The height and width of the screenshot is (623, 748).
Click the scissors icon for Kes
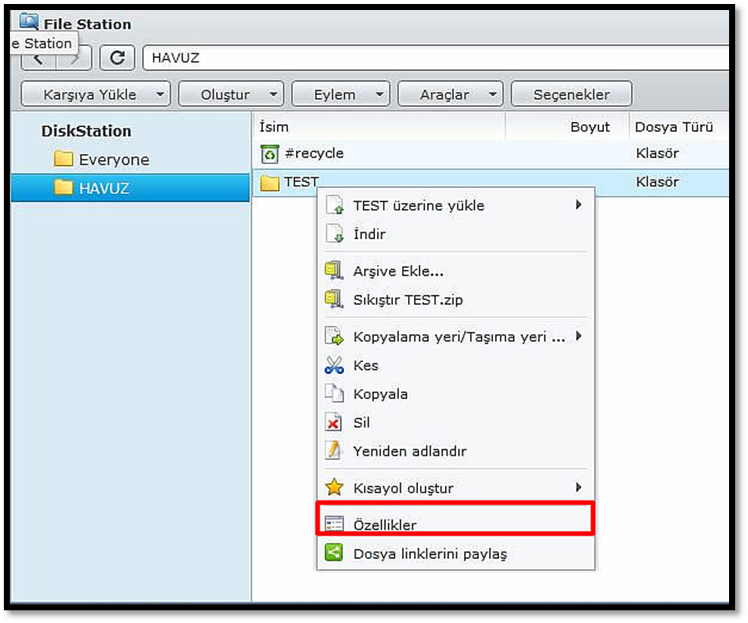(x=334, y=366)
